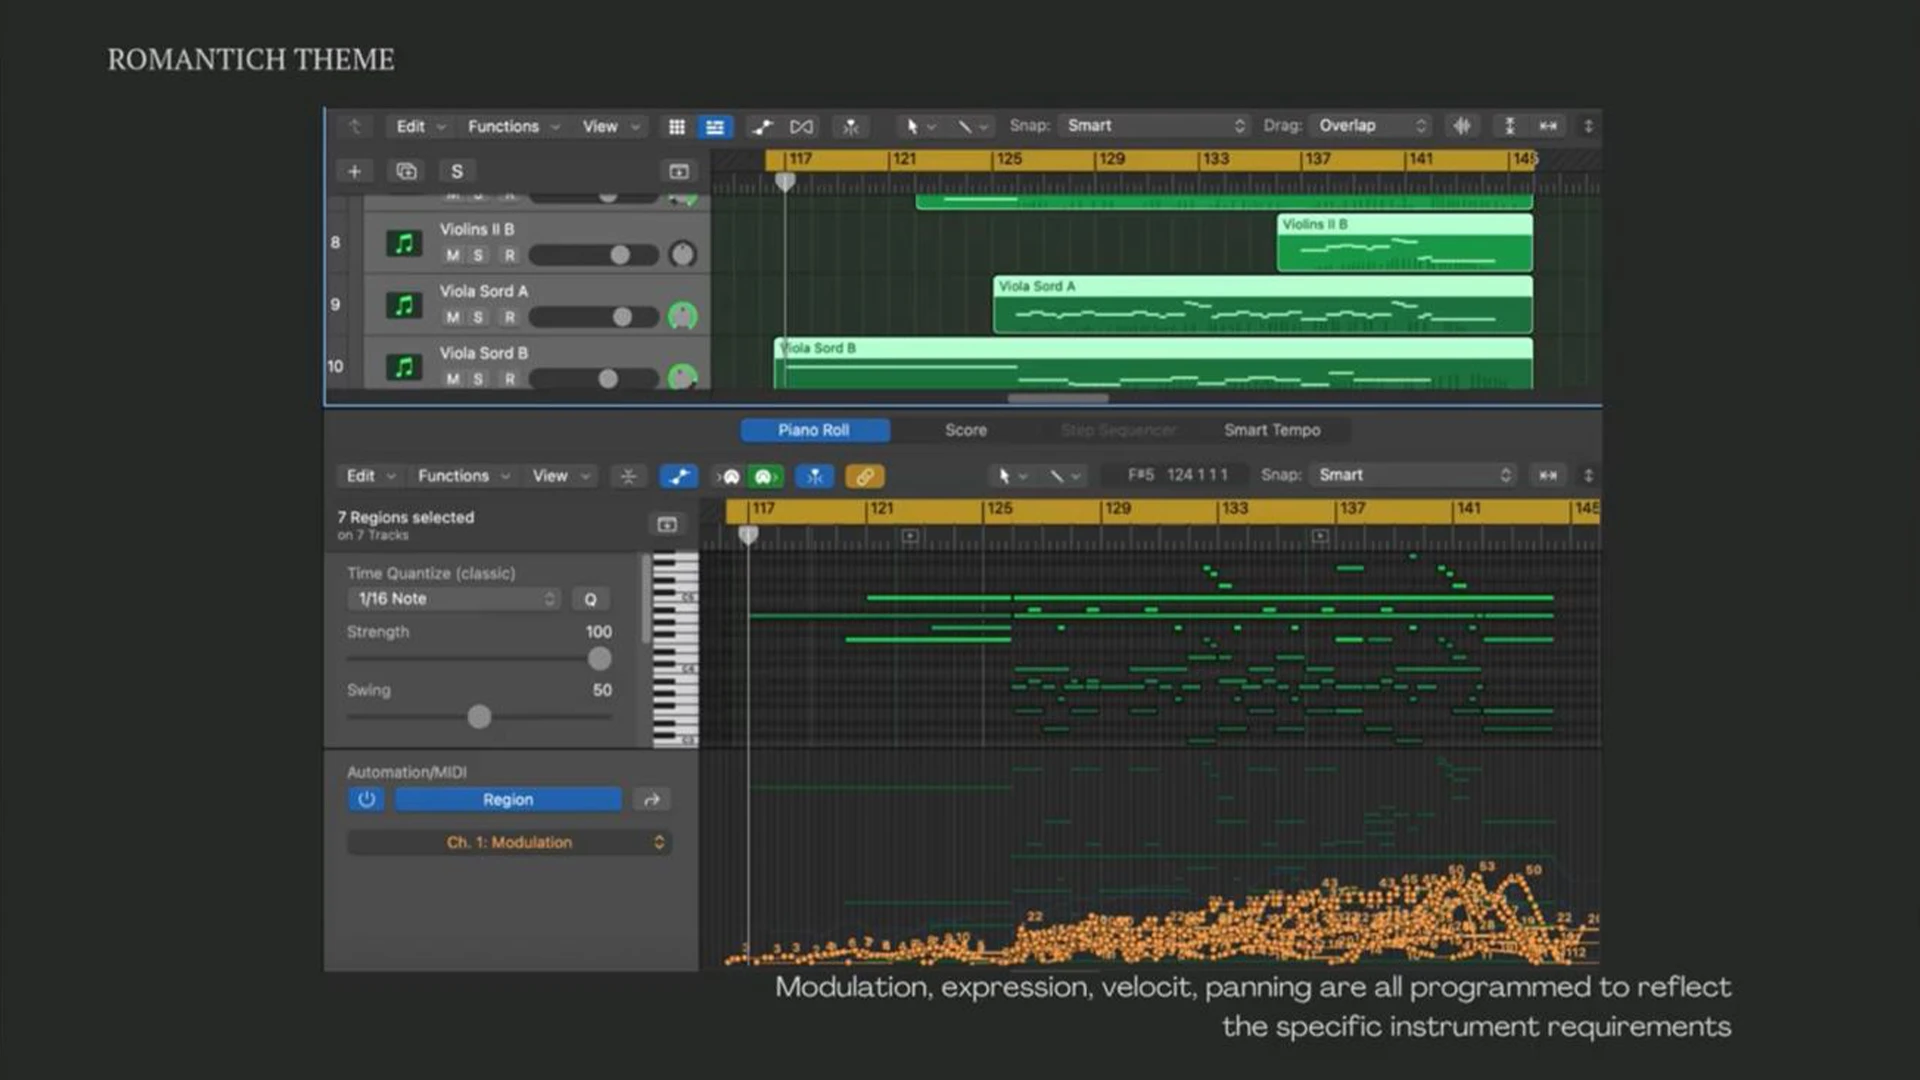Screen dimensions: 1920x1080
Task: Click the Violins II B instrument icon
Action: pos(404,243)
